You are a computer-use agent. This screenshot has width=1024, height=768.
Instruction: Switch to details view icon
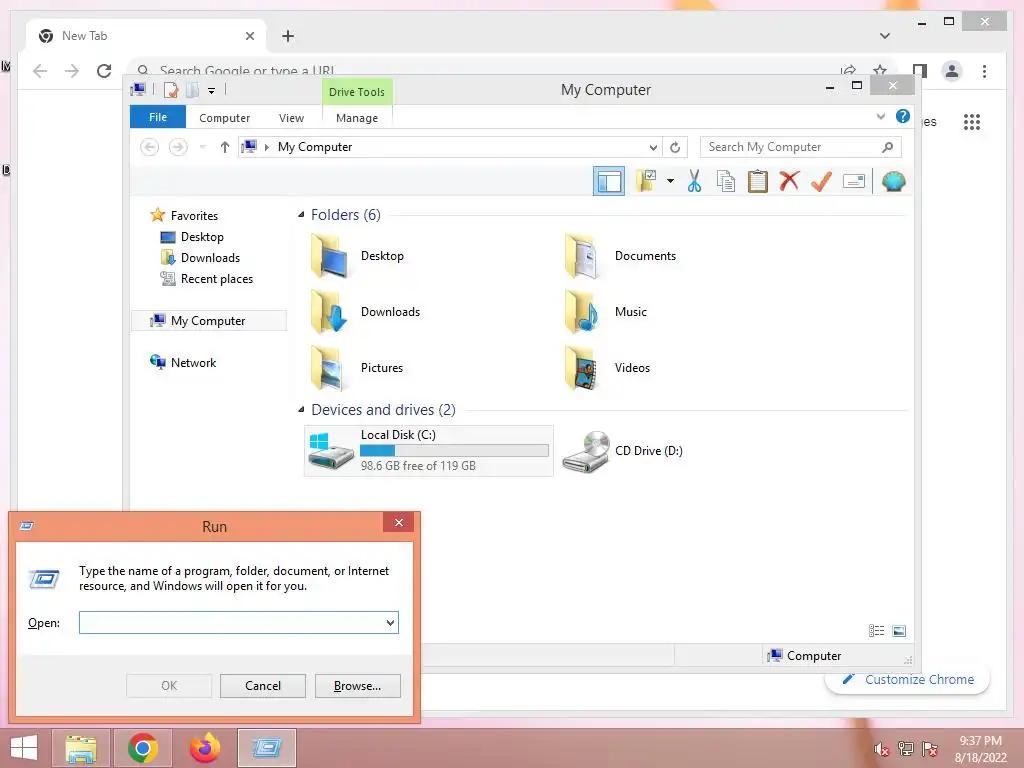[876, 630]
